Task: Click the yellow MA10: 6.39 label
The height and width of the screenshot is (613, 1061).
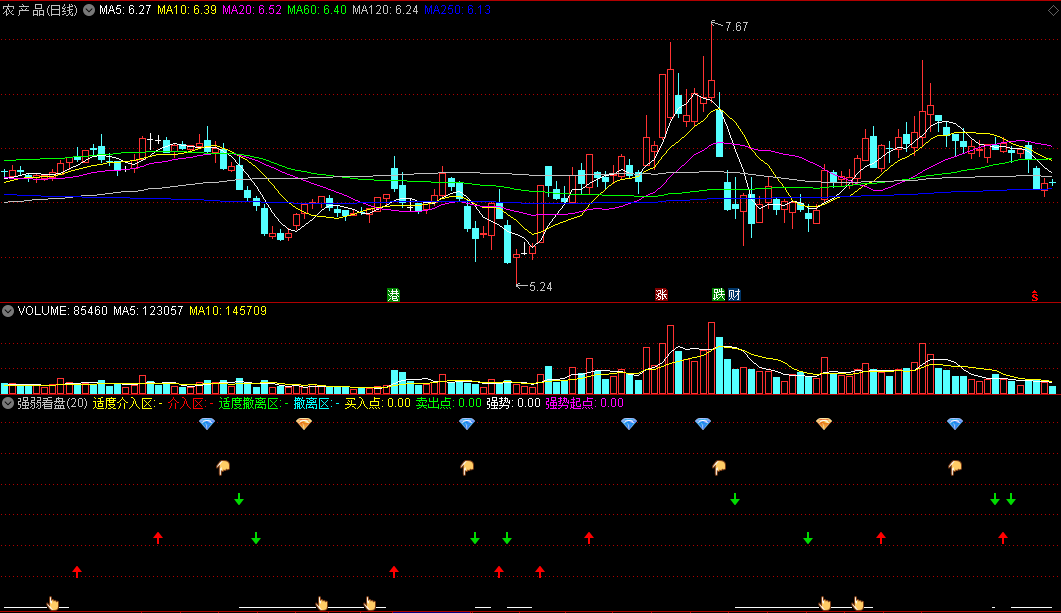Action: point(187,10)
